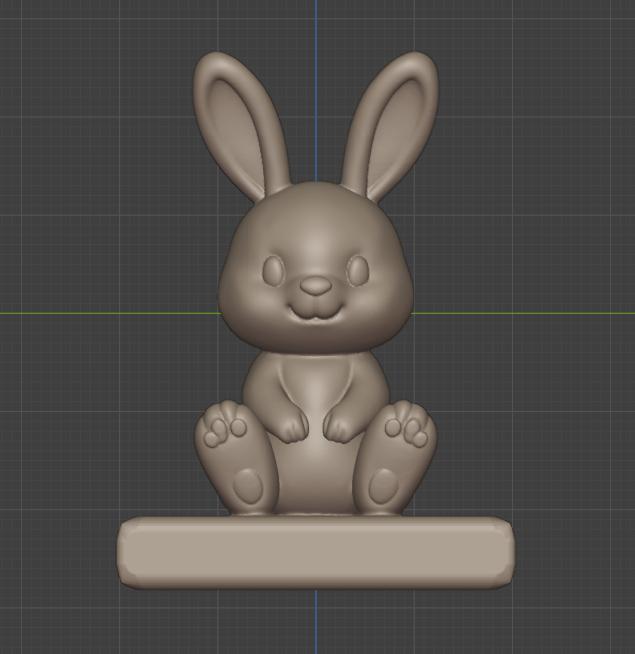Image resolution: width=635 pixels, height=654 pixels.
Task: Click the bunny's left ear in the viewport
Action: 241,126
